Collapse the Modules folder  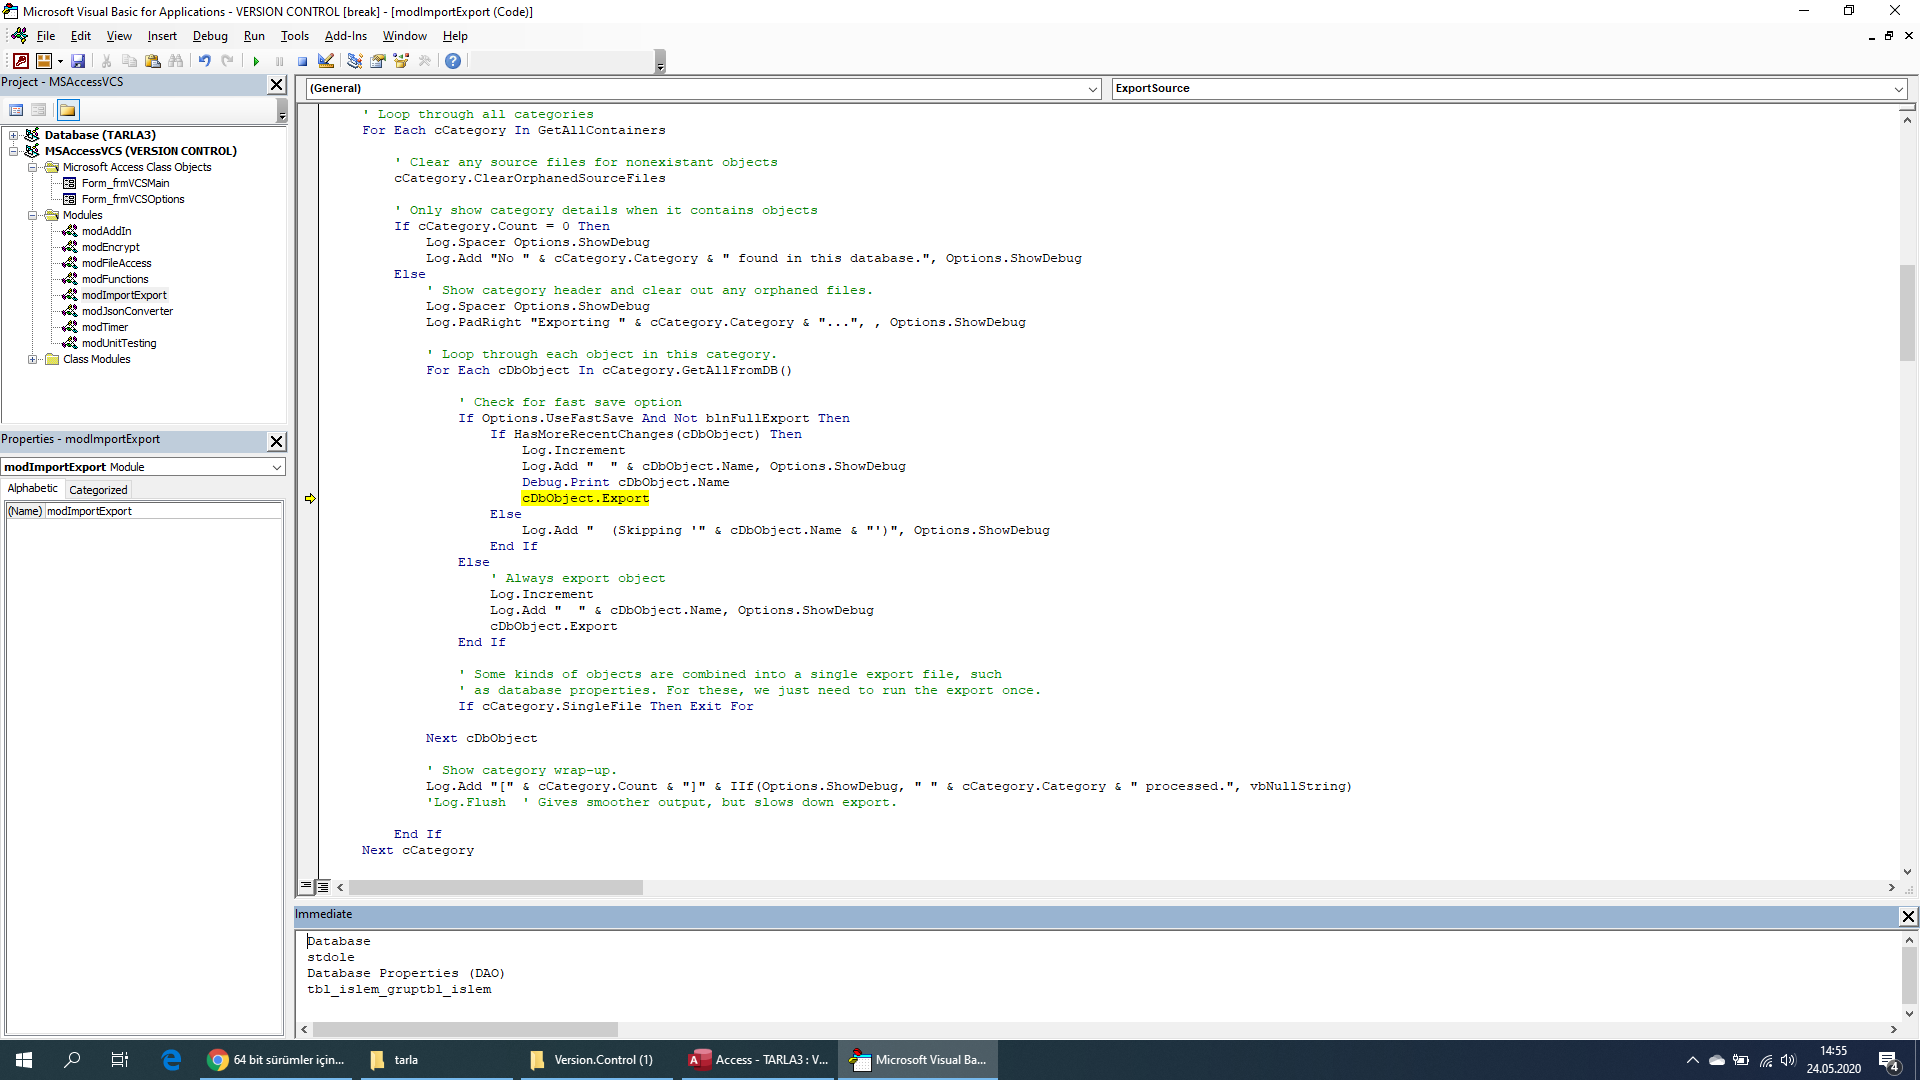click(x=33, y=215)
